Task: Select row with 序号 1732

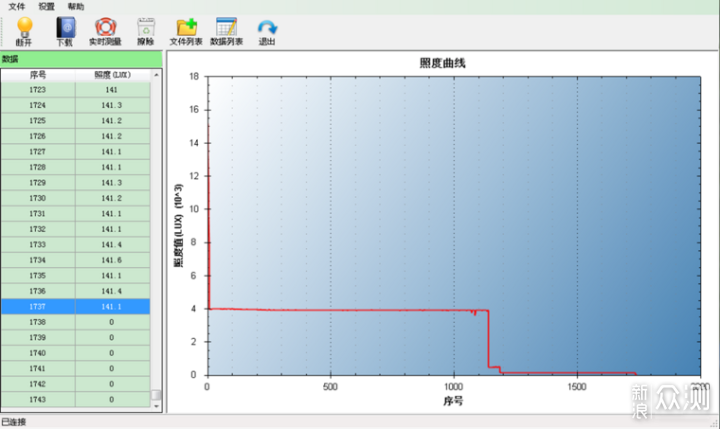Action: (75, 229)
